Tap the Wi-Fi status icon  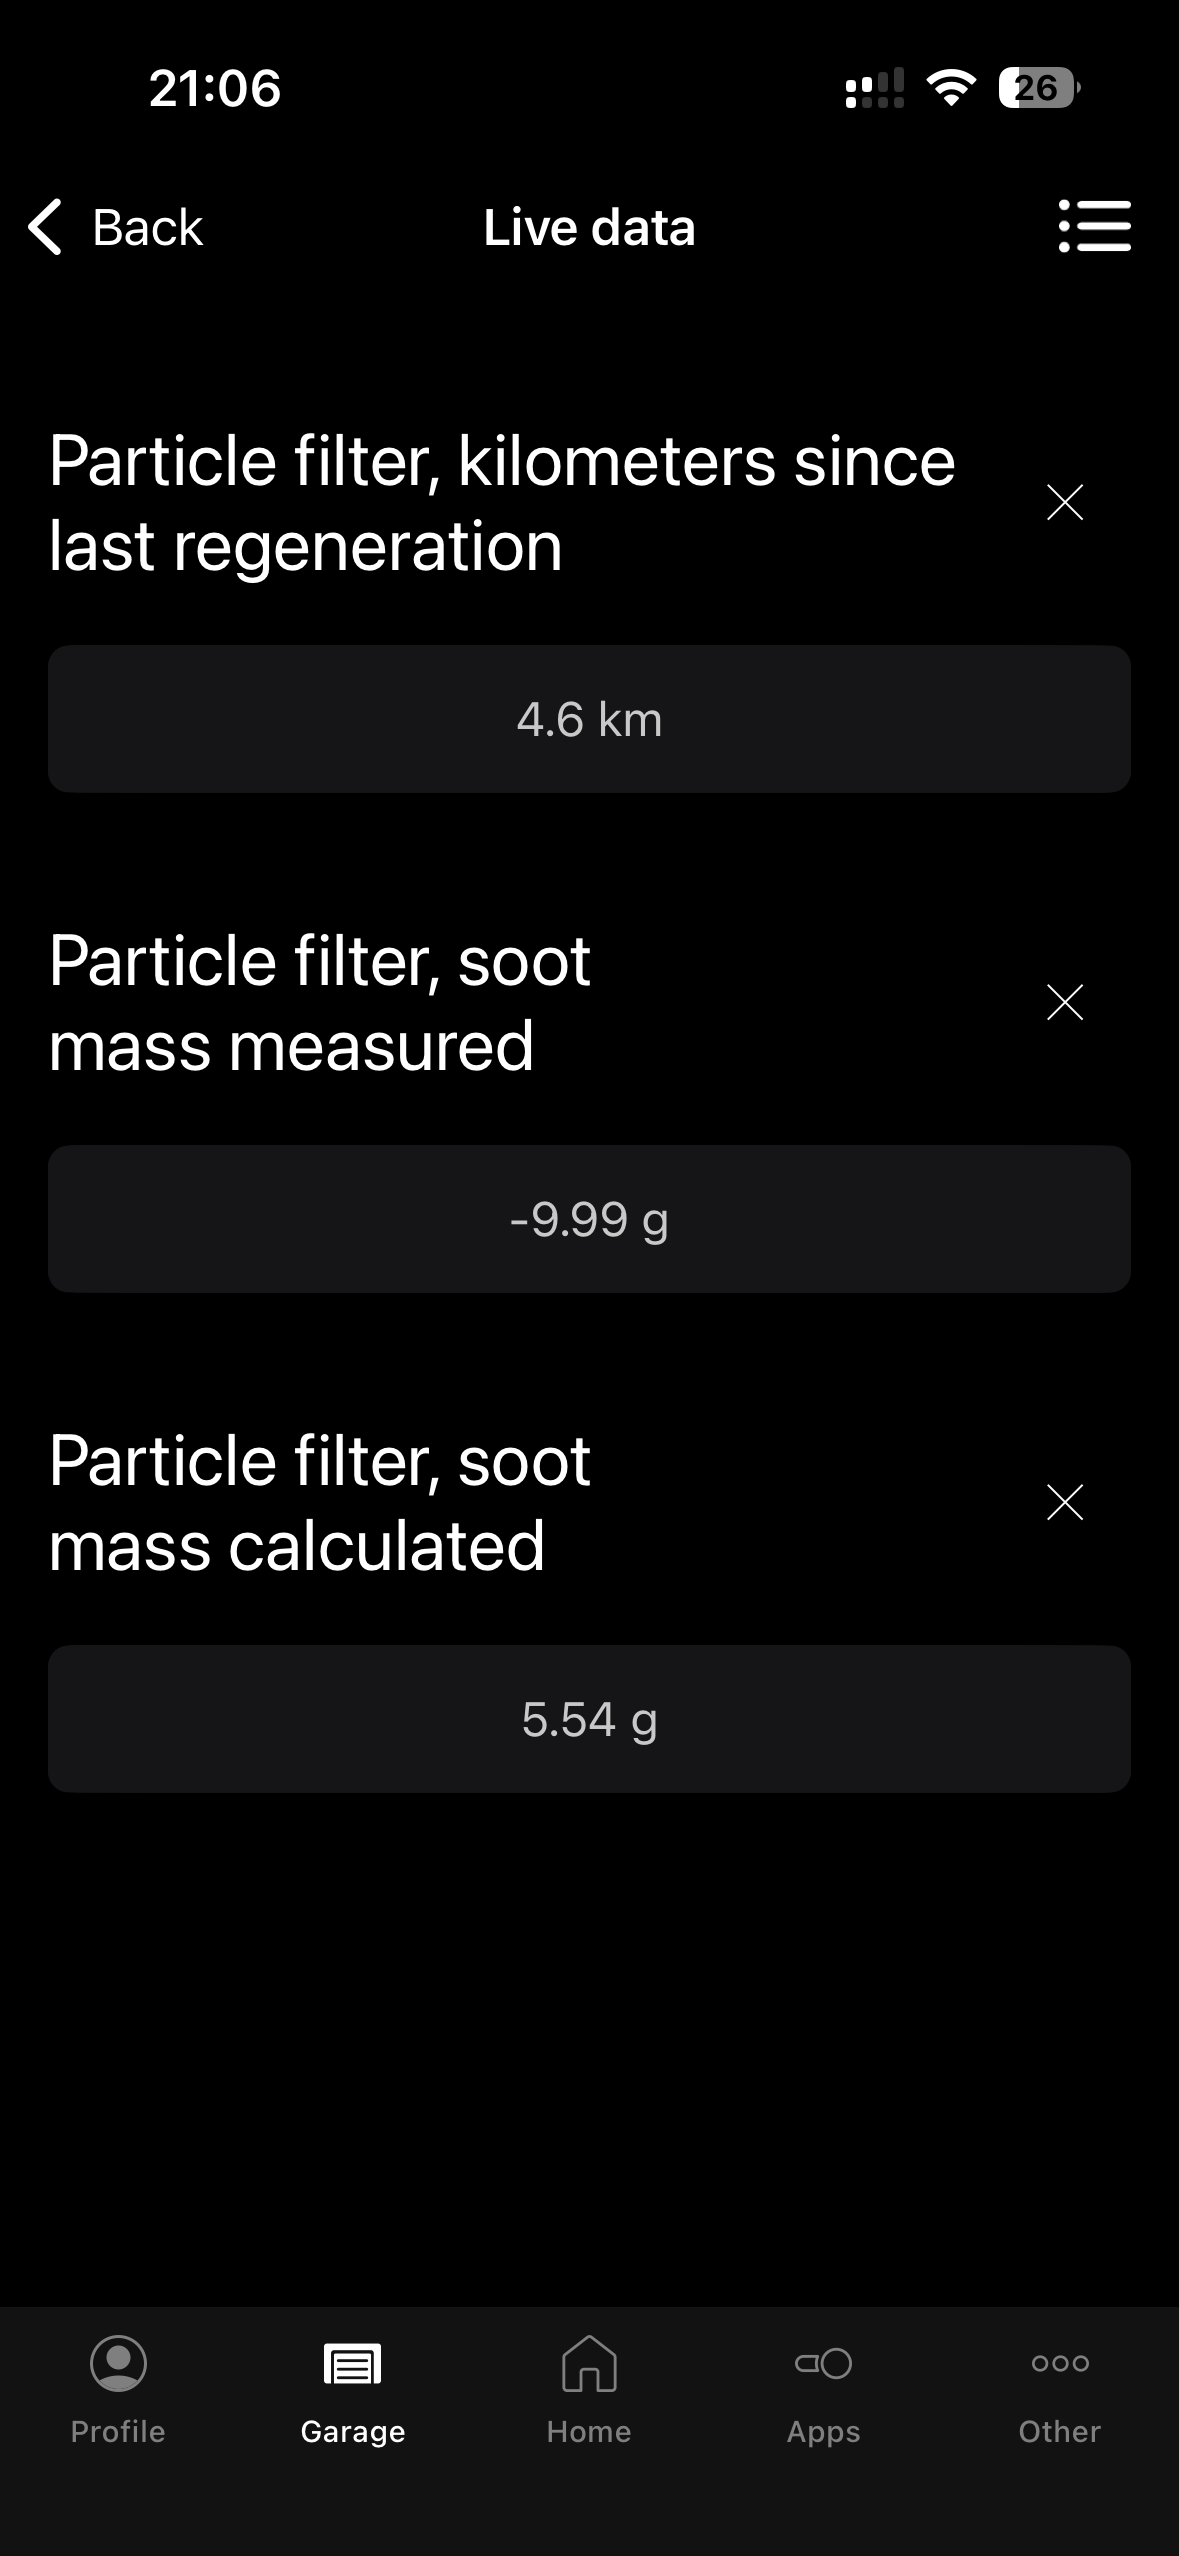tap(951, 88)
